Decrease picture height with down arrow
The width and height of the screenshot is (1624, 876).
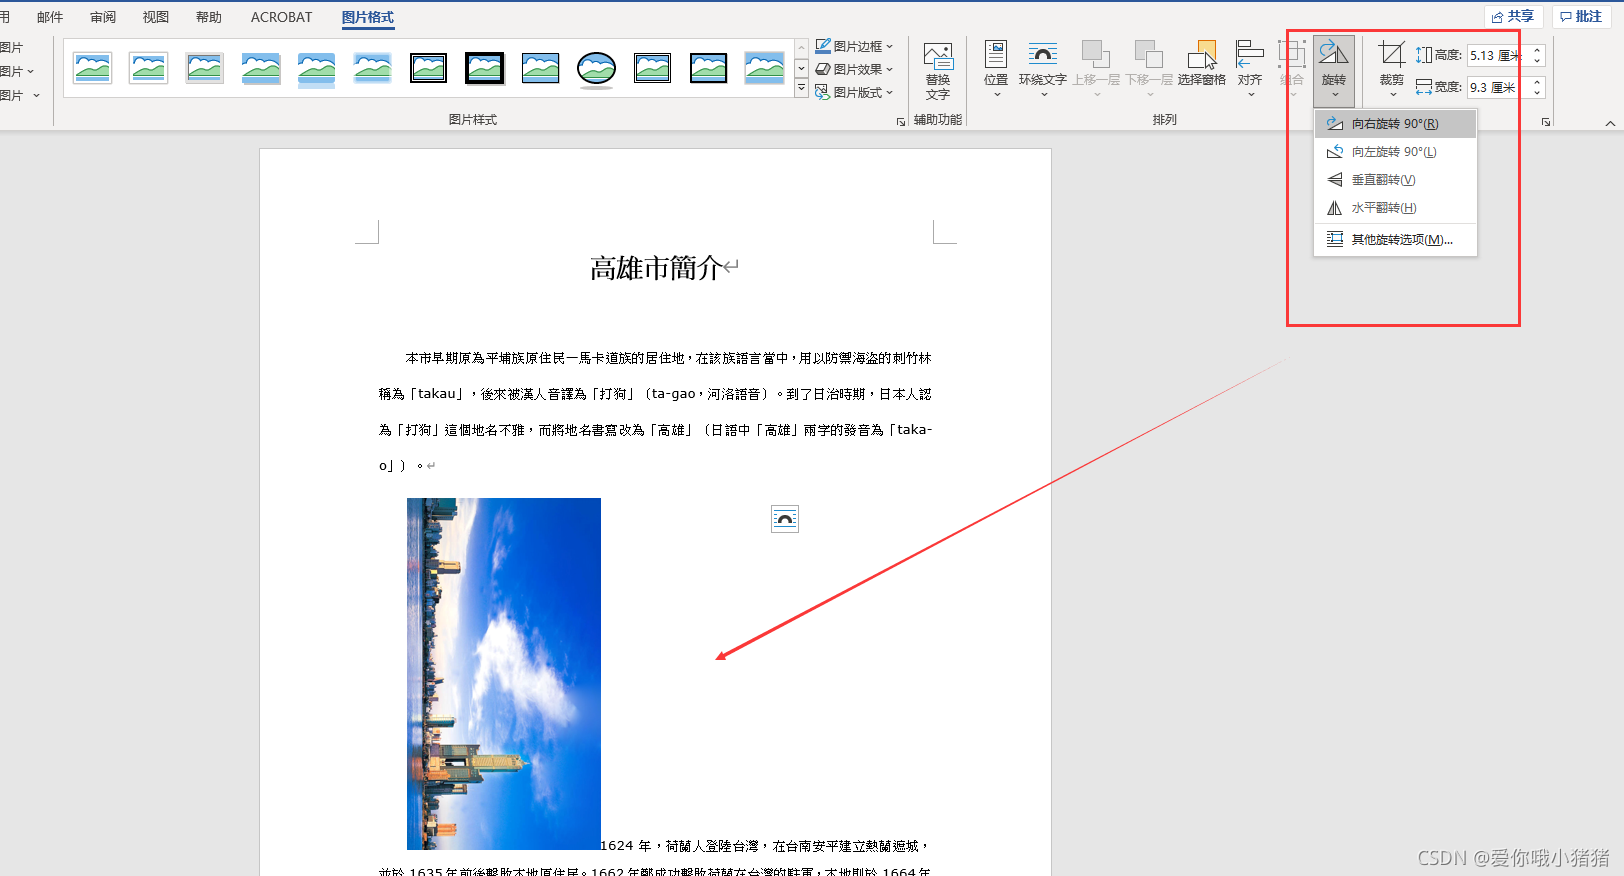(x=1537, y=62)
